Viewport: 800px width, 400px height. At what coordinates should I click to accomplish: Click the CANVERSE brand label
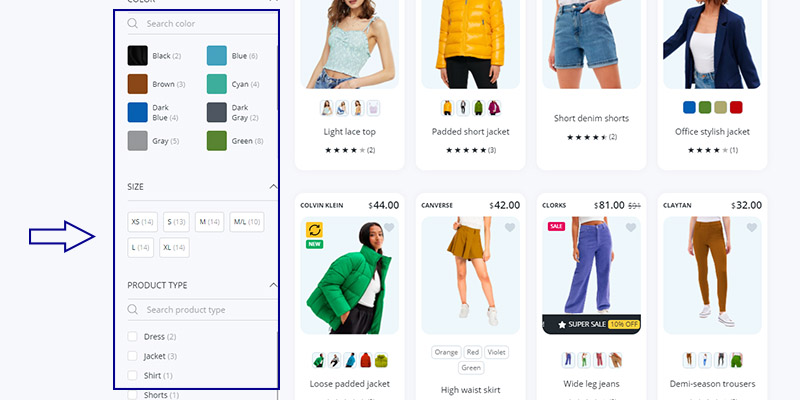(437, 206)
